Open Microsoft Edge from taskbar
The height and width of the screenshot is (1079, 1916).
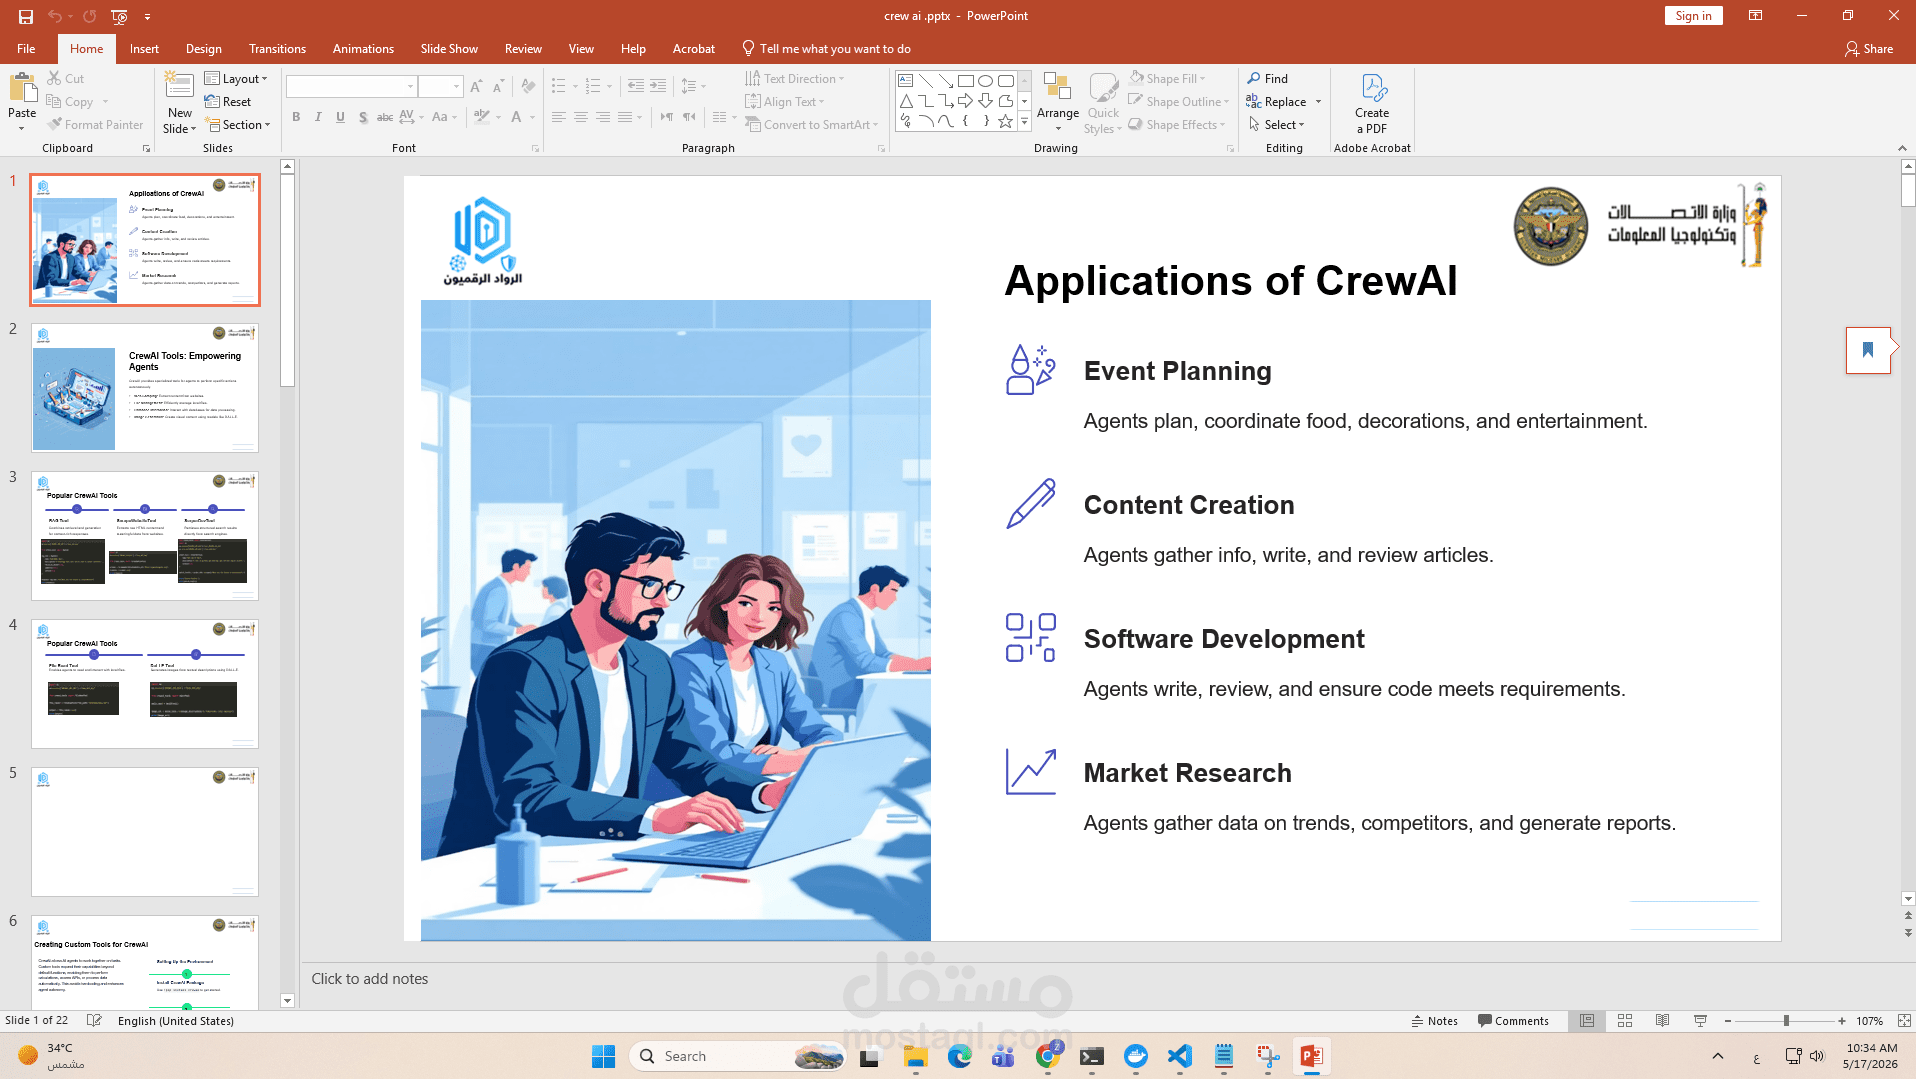click(x=960, y=1056)
